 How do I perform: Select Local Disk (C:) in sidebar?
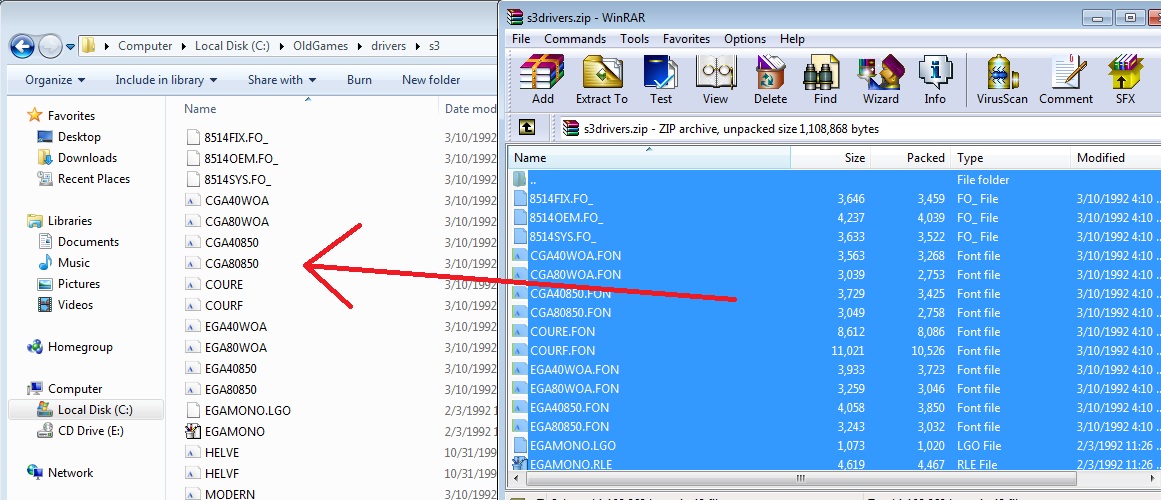click(85, 410)
